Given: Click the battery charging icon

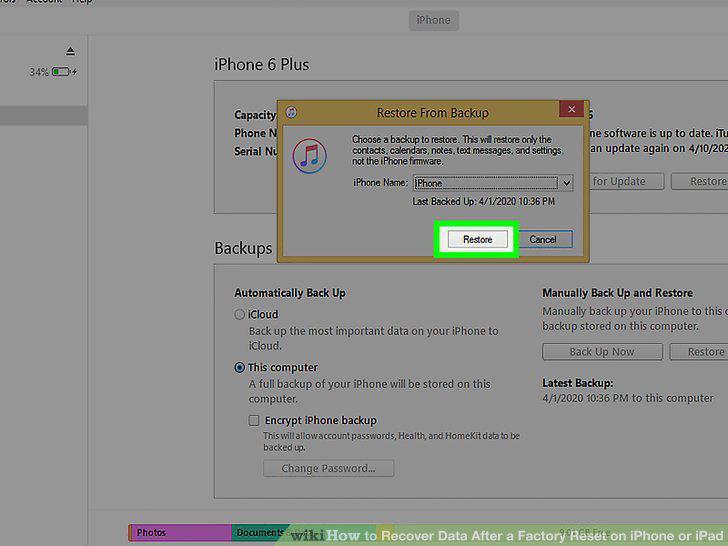Looking at the screenshot, I should tap(65, 72).
